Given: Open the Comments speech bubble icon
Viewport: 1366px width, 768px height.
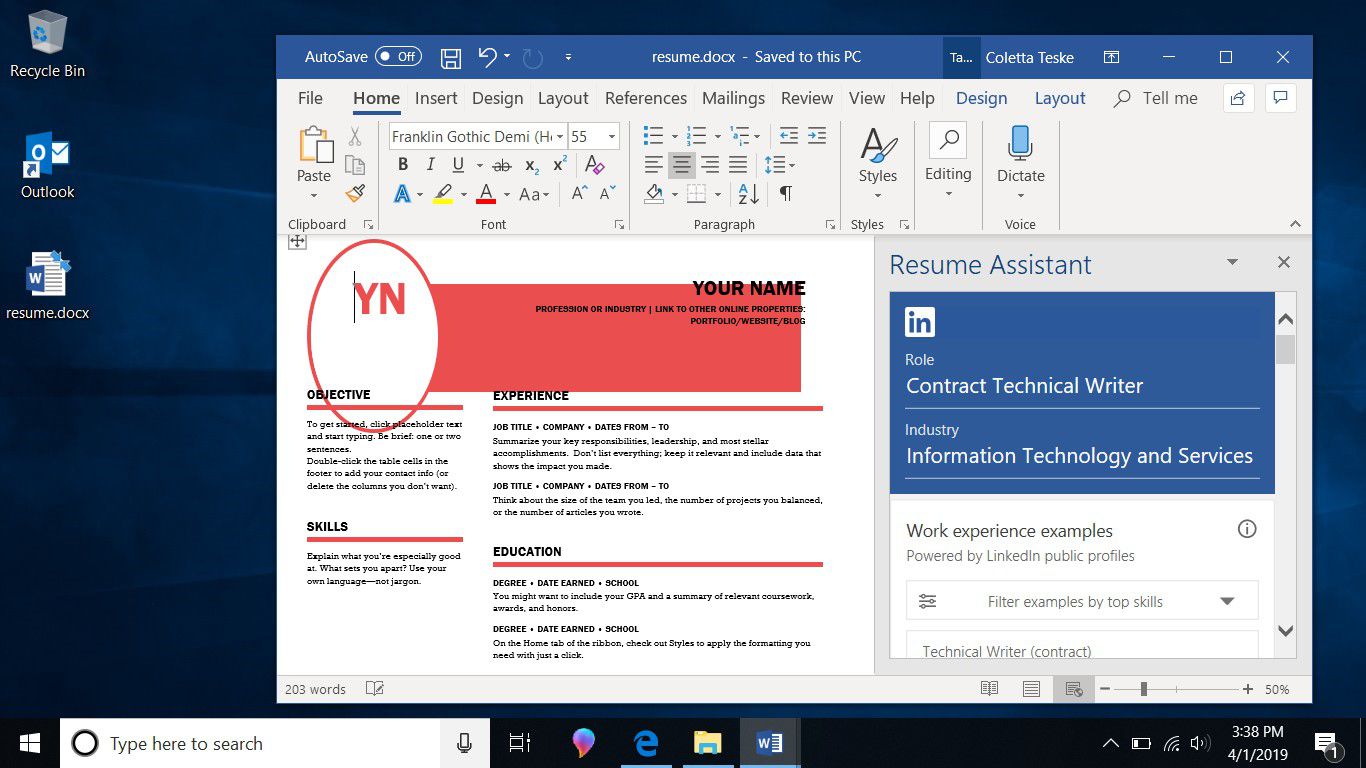Looking at the screenshot, I should tap(1280, 98).
